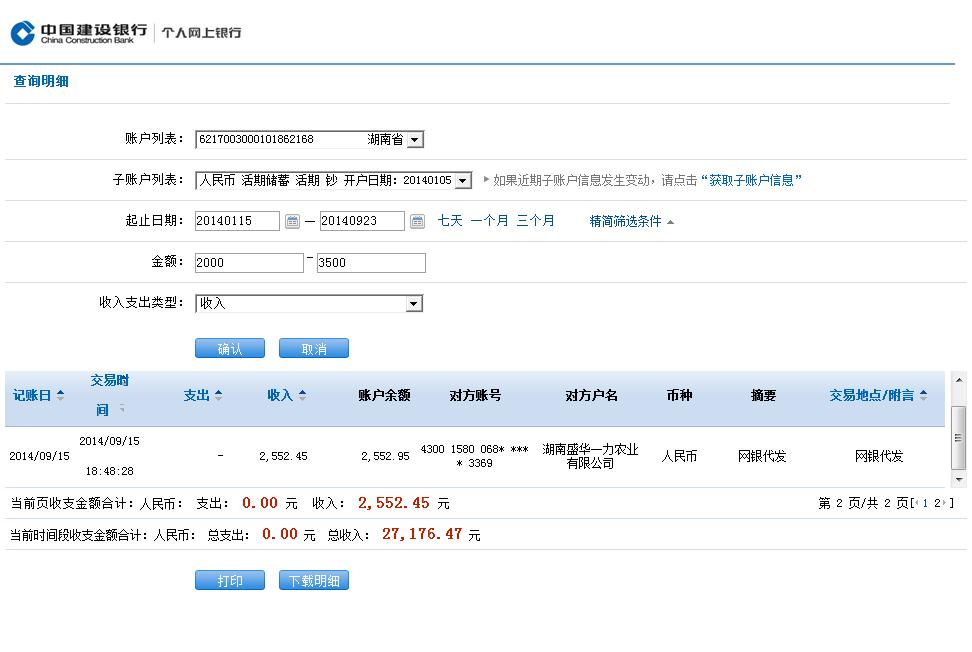Sort by 收入 column arrows
Screen dimensions: 972x652
[303, 395]
